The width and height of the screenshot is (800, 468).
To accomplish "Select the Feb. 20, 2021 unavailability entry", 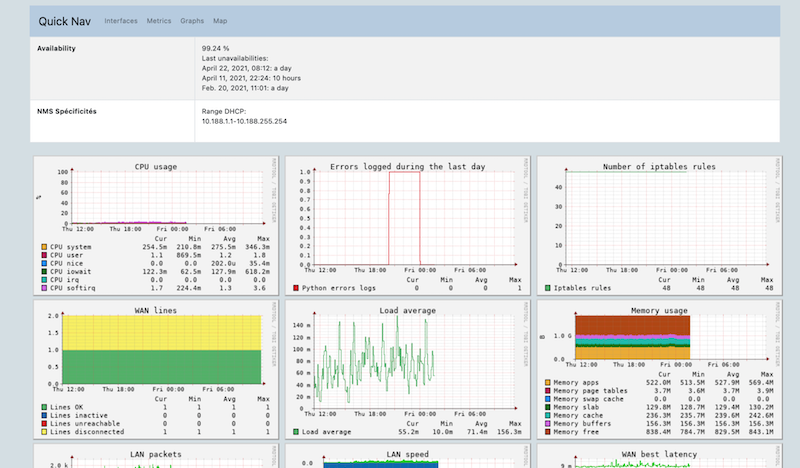I will point(245,88).
